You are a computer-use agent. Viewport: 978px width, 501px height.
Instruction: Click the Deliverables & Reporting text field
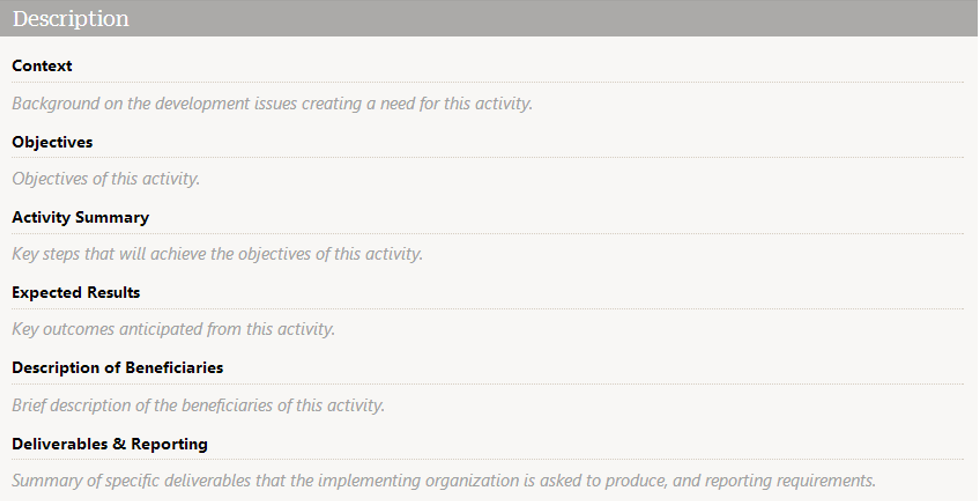pyautogui.click(x=443, y=480)
